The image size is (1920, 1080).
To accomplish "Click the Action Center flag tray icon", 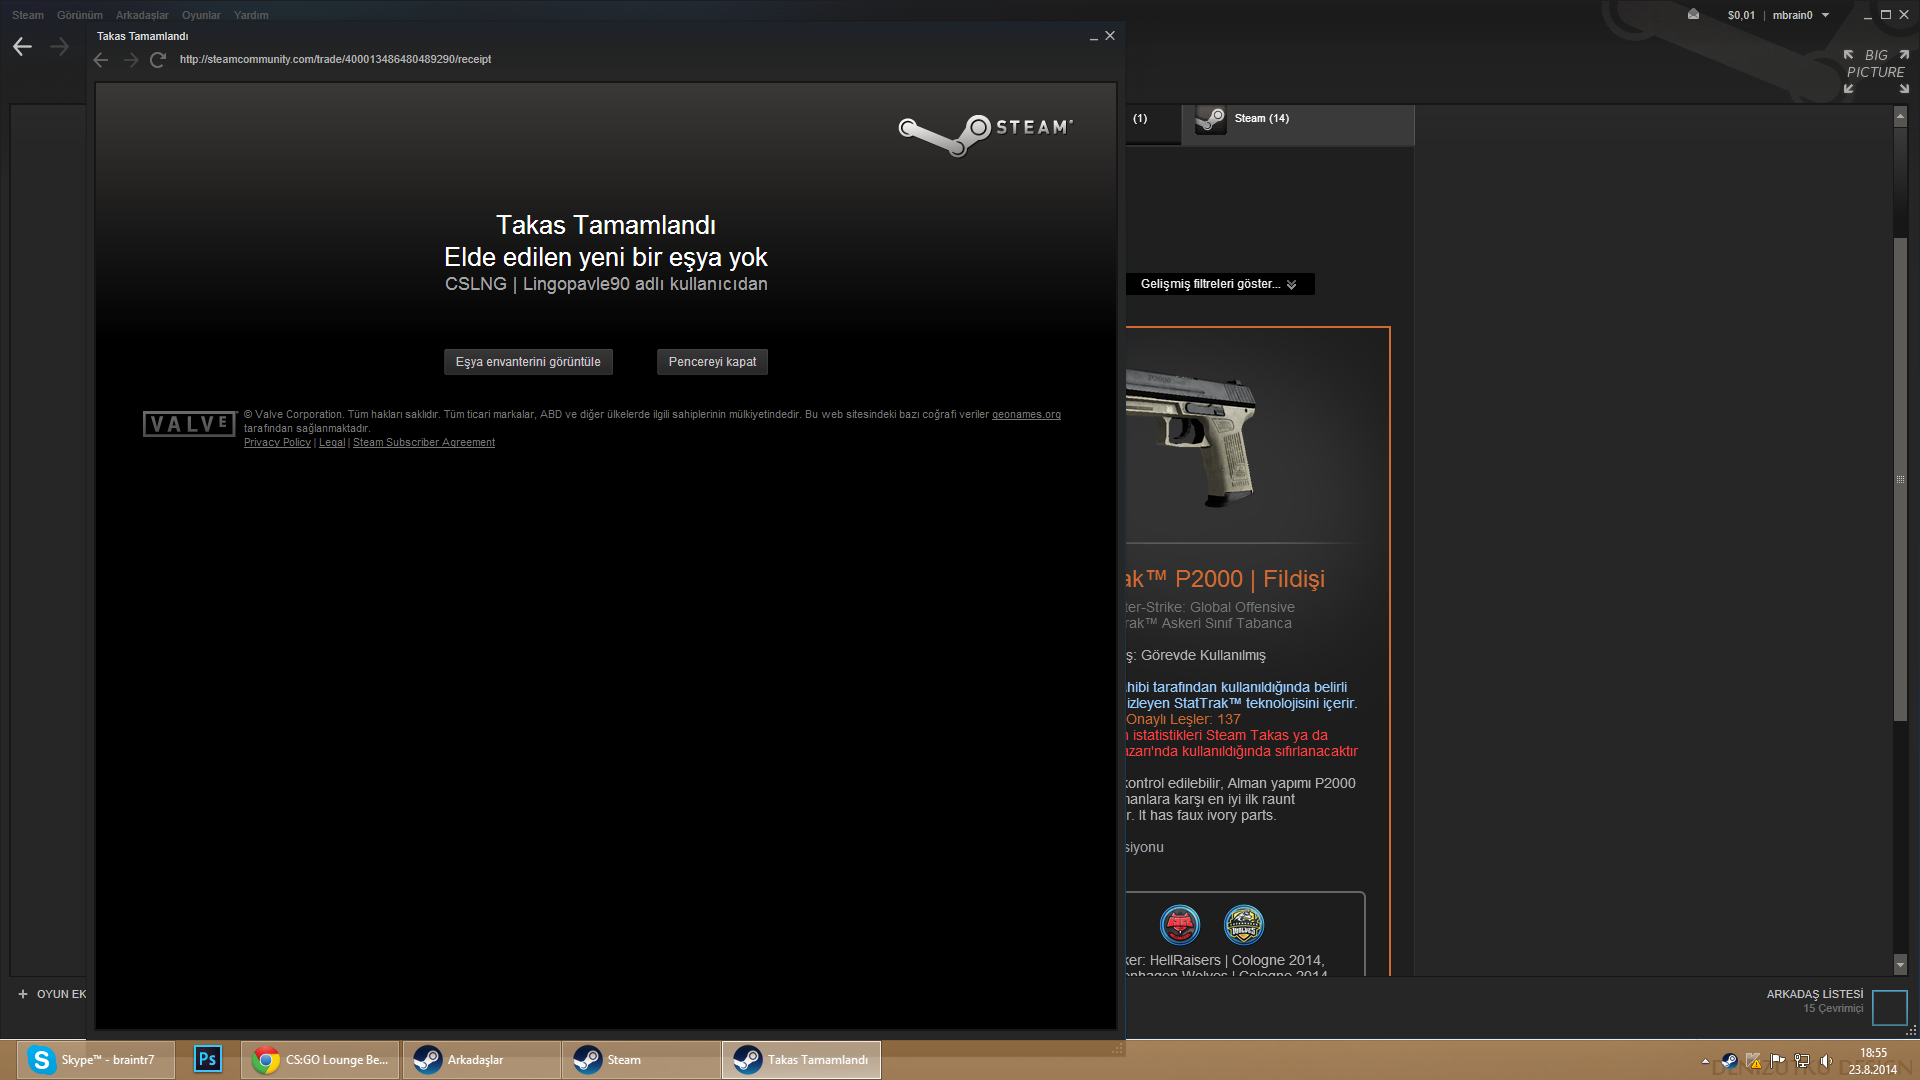I will tap(1777, 1061).
